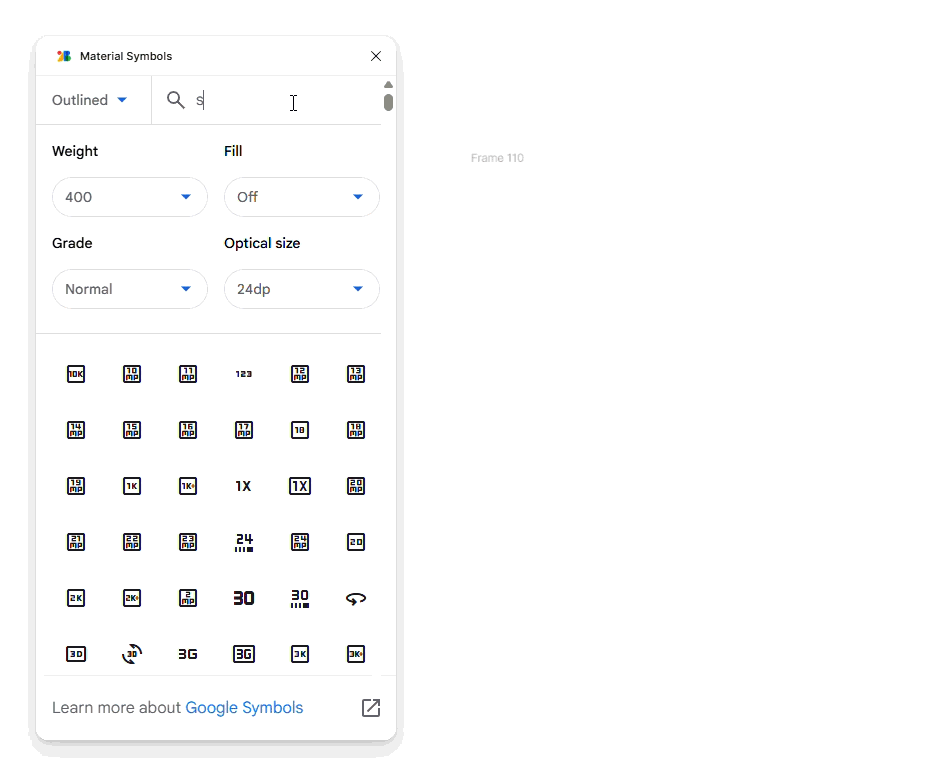Open the Fill dropdown set to Off

pyautogui.click(x=302, y=197)
